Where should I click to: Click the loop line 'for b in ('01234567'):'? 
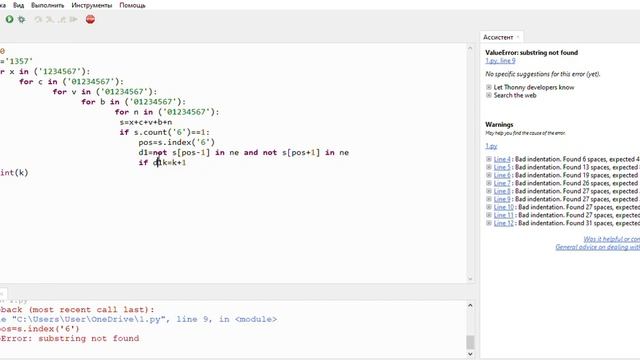point(133,102)
